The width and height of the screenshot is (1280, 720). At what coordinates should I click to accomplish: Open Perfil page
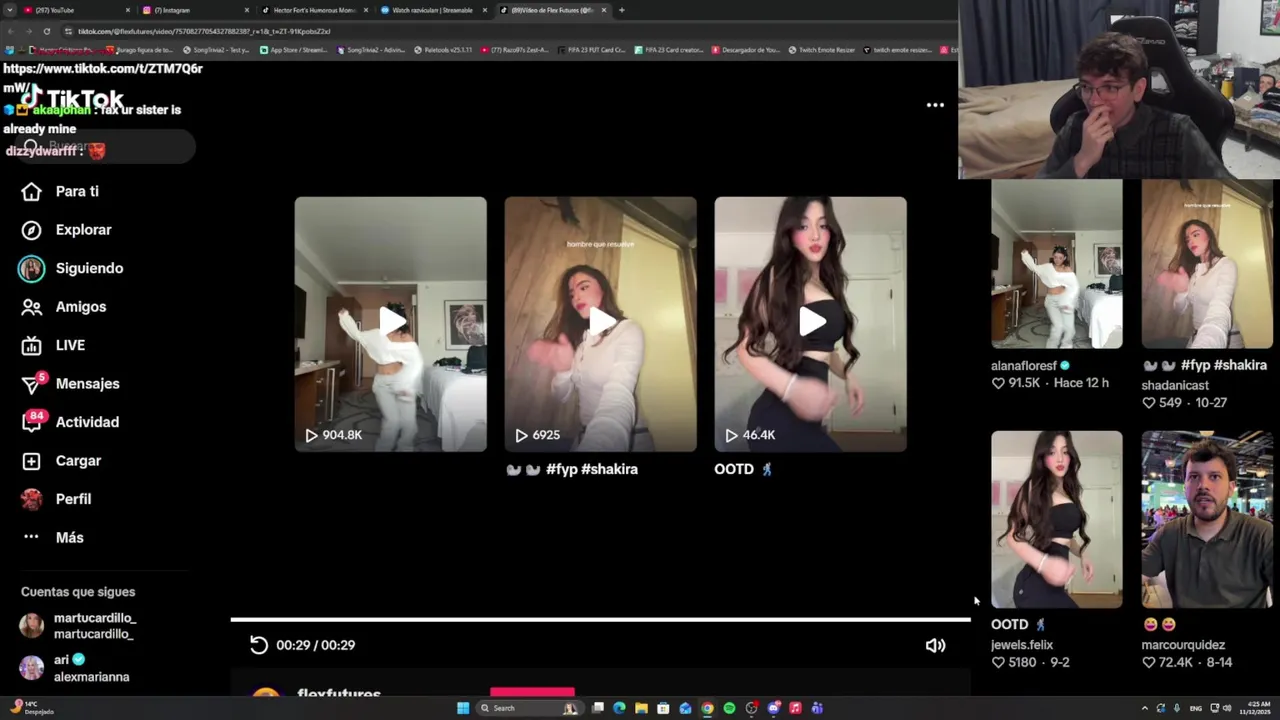pyautogui.click(x=57, y=499)
